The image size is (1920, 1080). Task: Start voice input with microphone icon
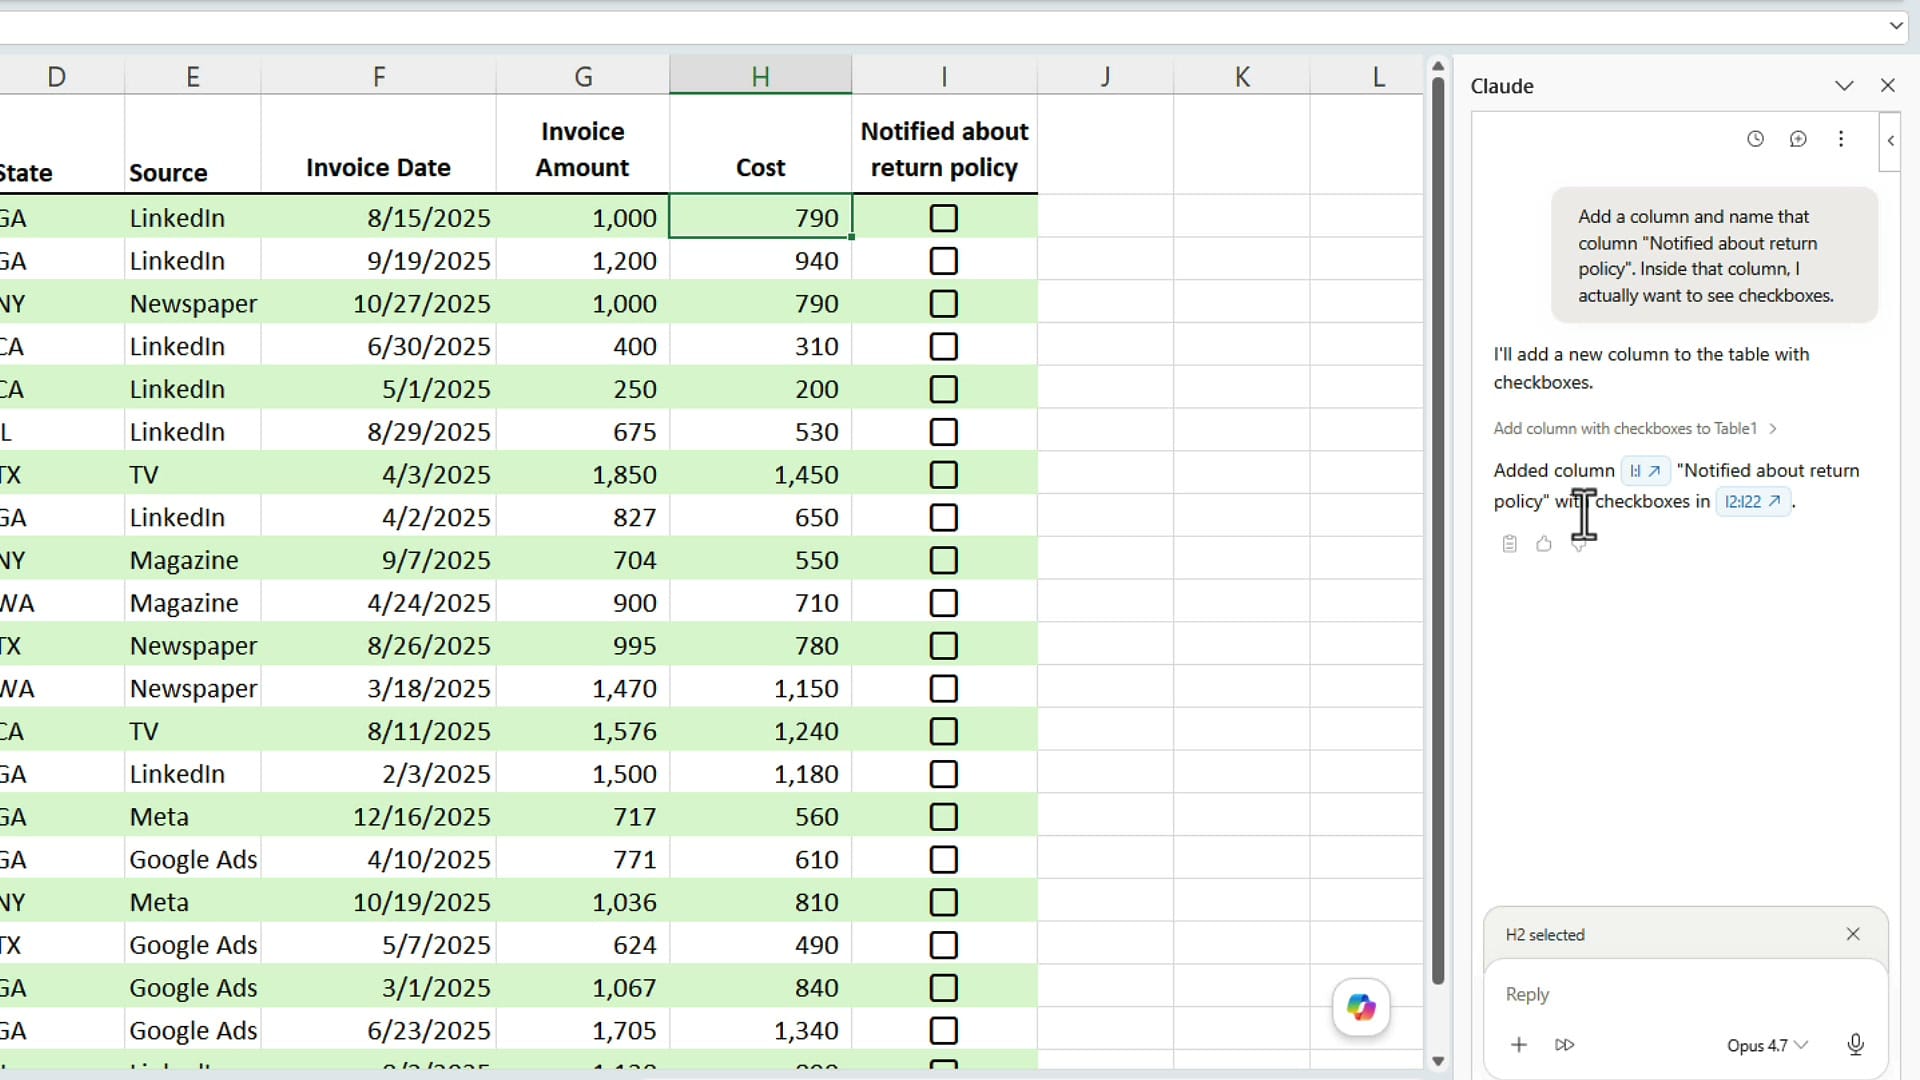pyautogui.click(x=1855, y=1045)
